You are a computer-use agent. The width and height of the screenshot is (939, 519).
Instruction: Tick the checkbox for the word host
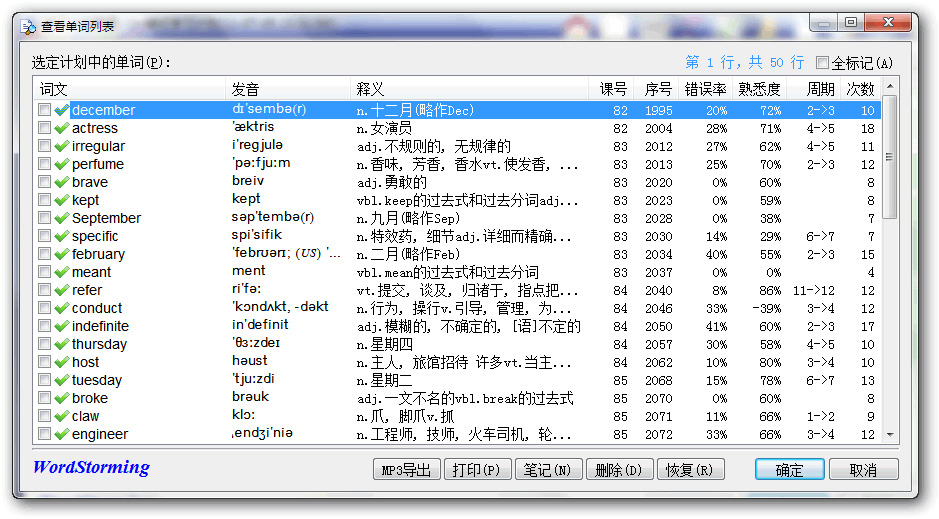click(x=45, y=362)
